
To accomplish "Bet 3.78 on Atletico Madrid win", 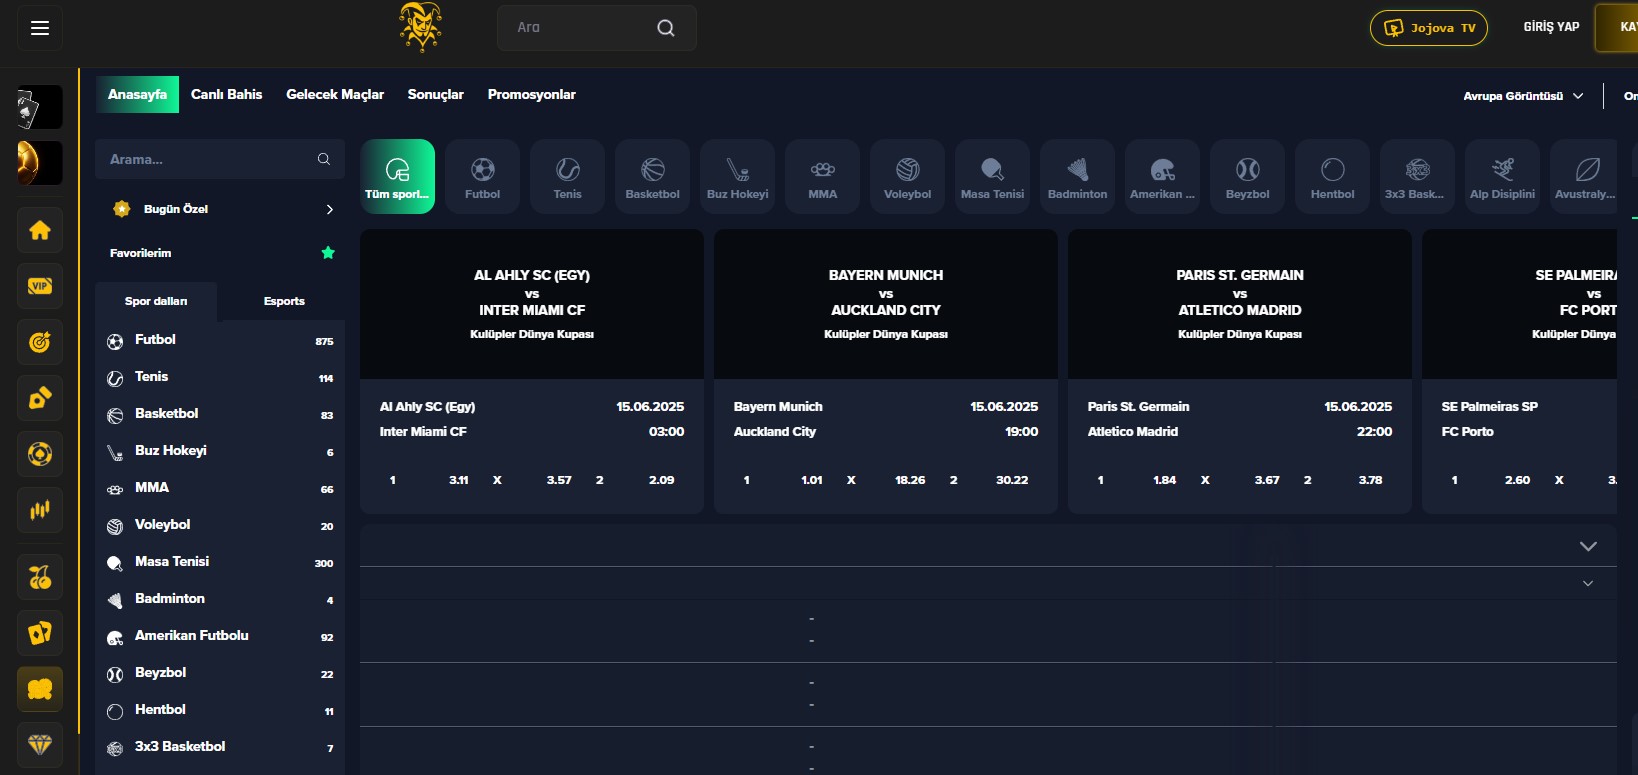I will [x=1371, y=480].
